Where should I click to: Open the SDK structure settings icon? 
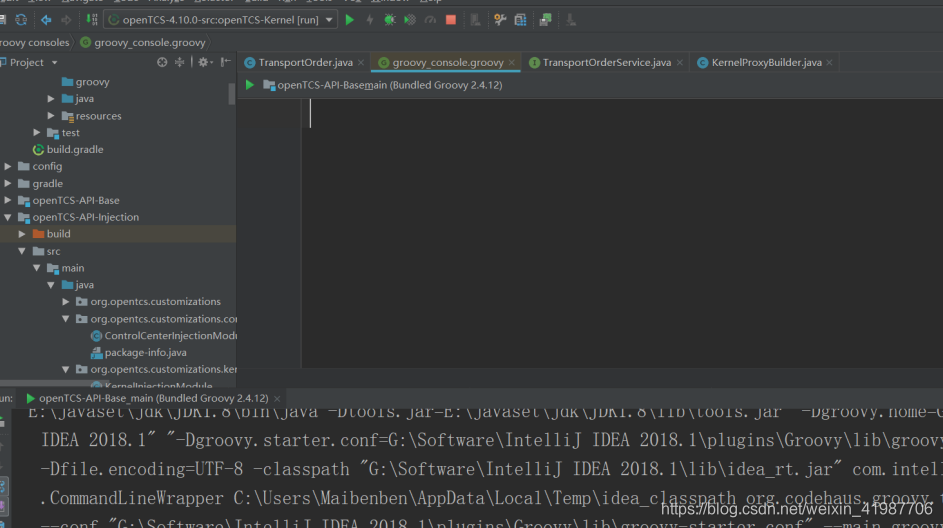(x=520, y=20)
